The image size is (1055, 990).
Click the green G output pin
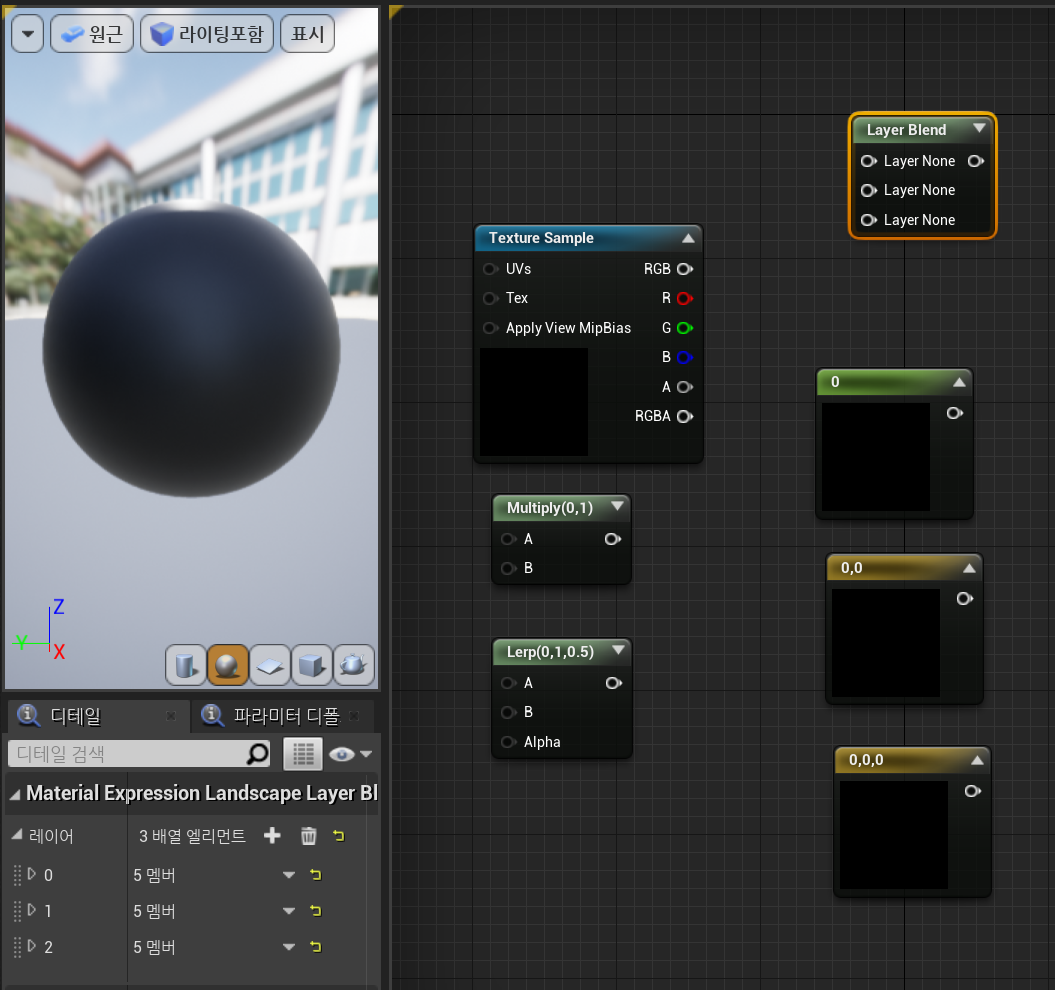pyautogui.click(x=685, y=328)
